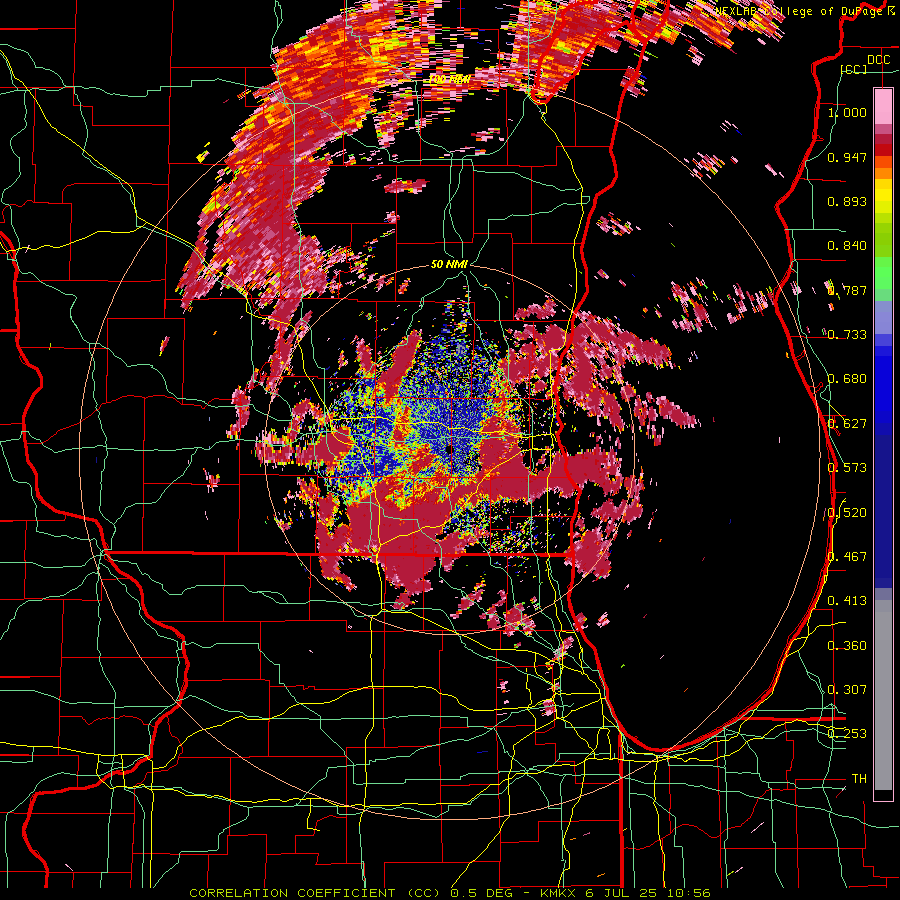Click the 0.360 scale value
900x900 pixels.
(847, 645)
